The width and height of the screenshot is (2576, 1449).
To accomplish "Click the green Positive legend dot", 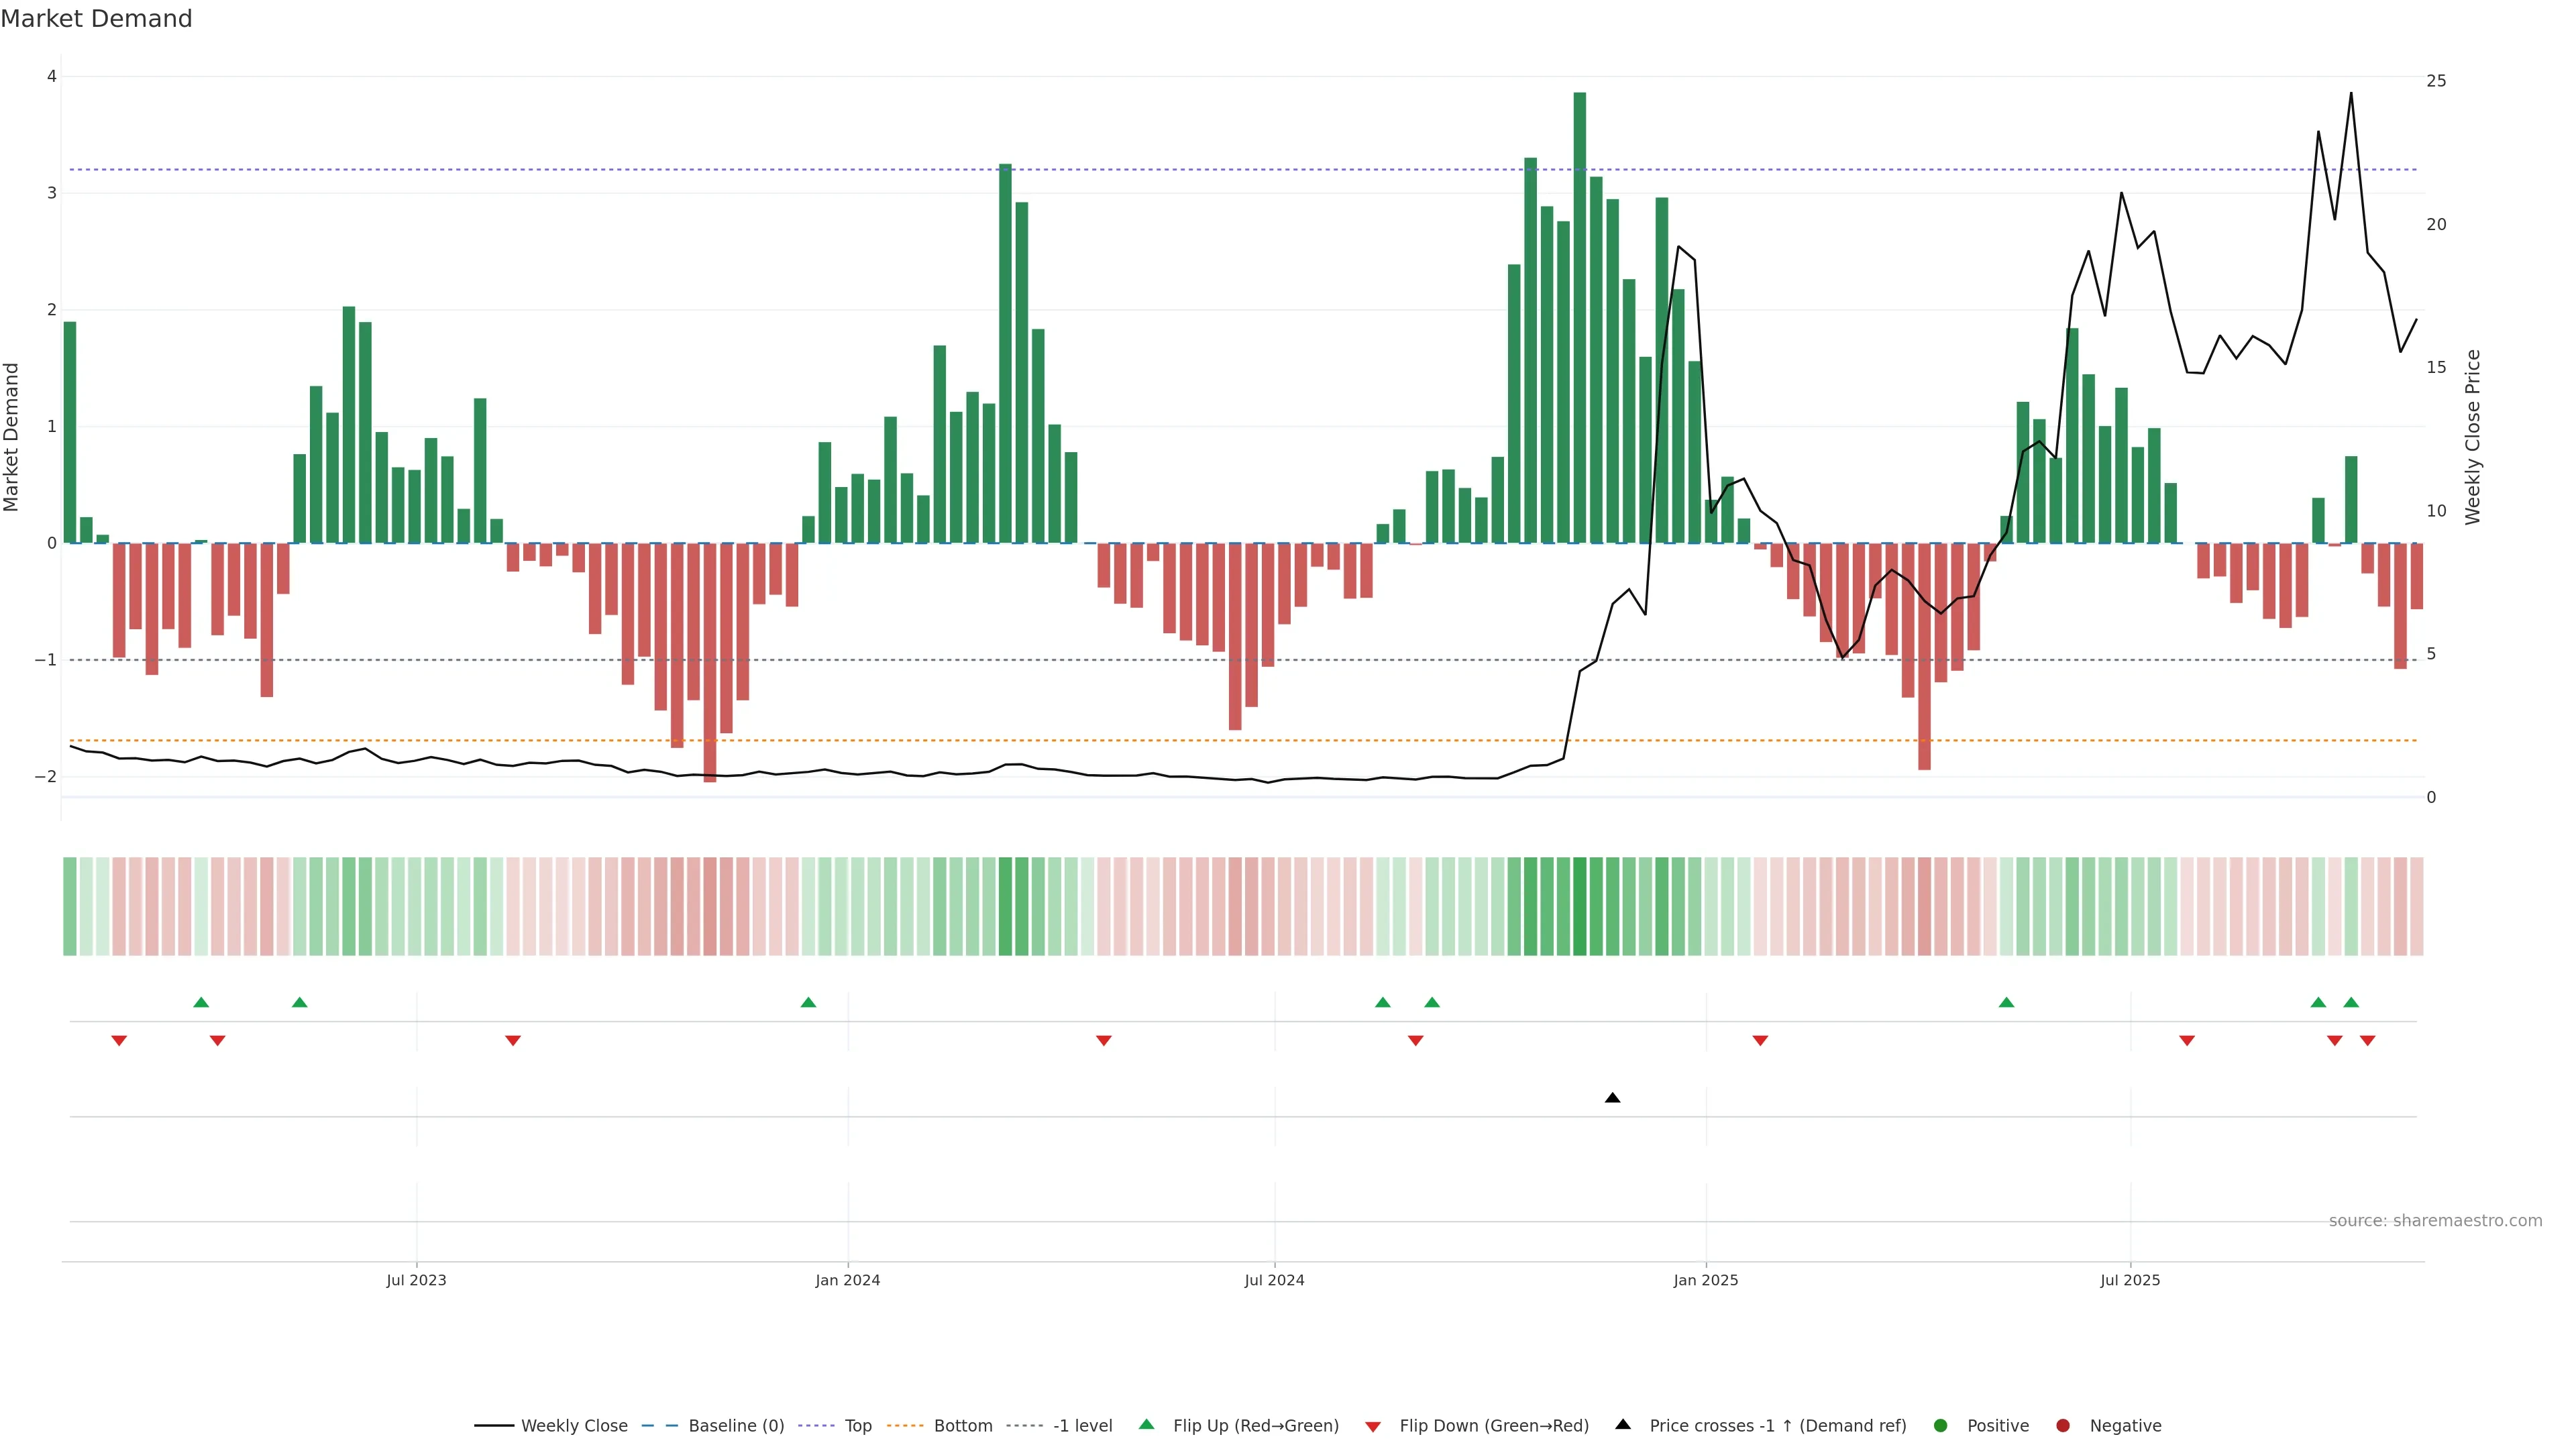I will (x=1940, y=1425).
